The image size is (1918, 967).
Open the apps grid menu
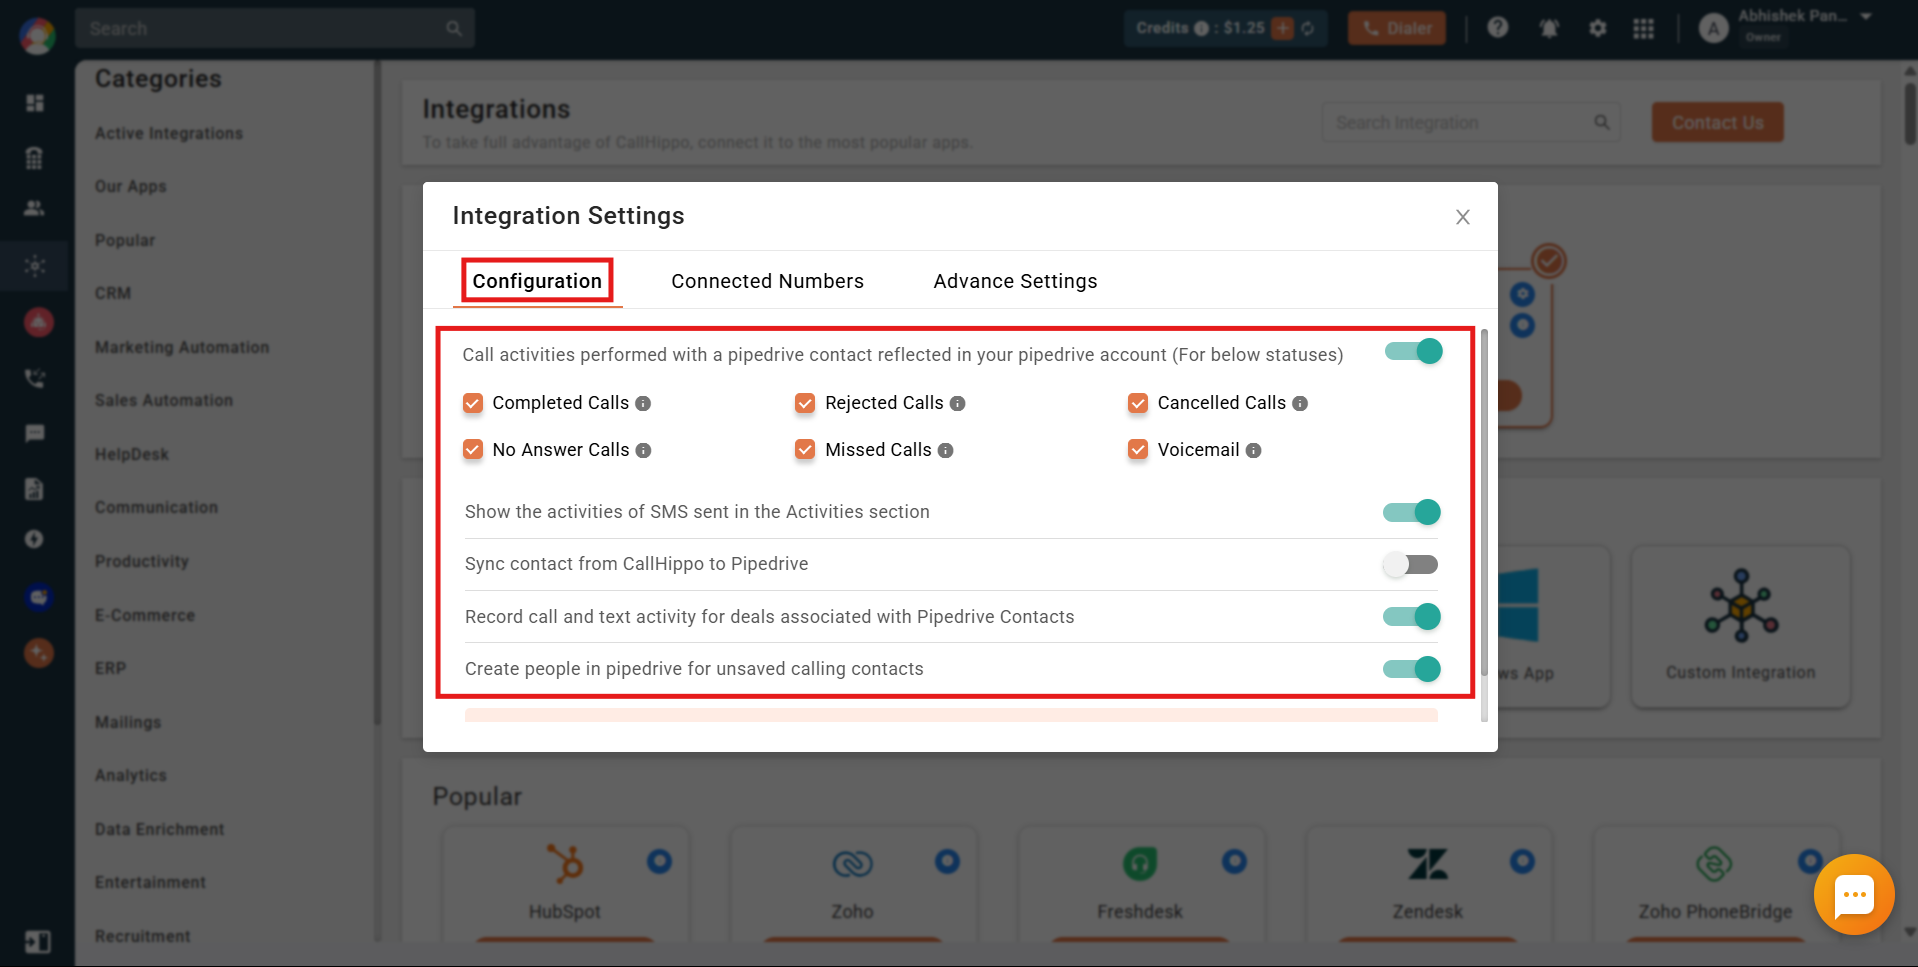click(1643, 28)
